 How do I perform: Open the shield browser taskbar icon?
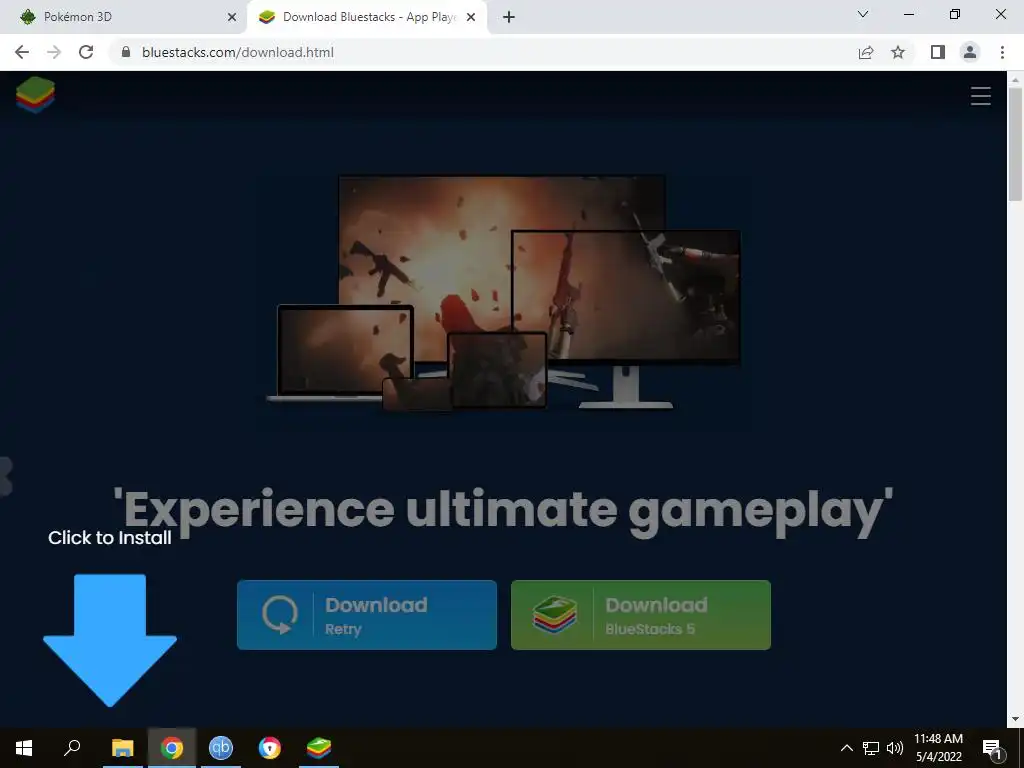[270, 748]
